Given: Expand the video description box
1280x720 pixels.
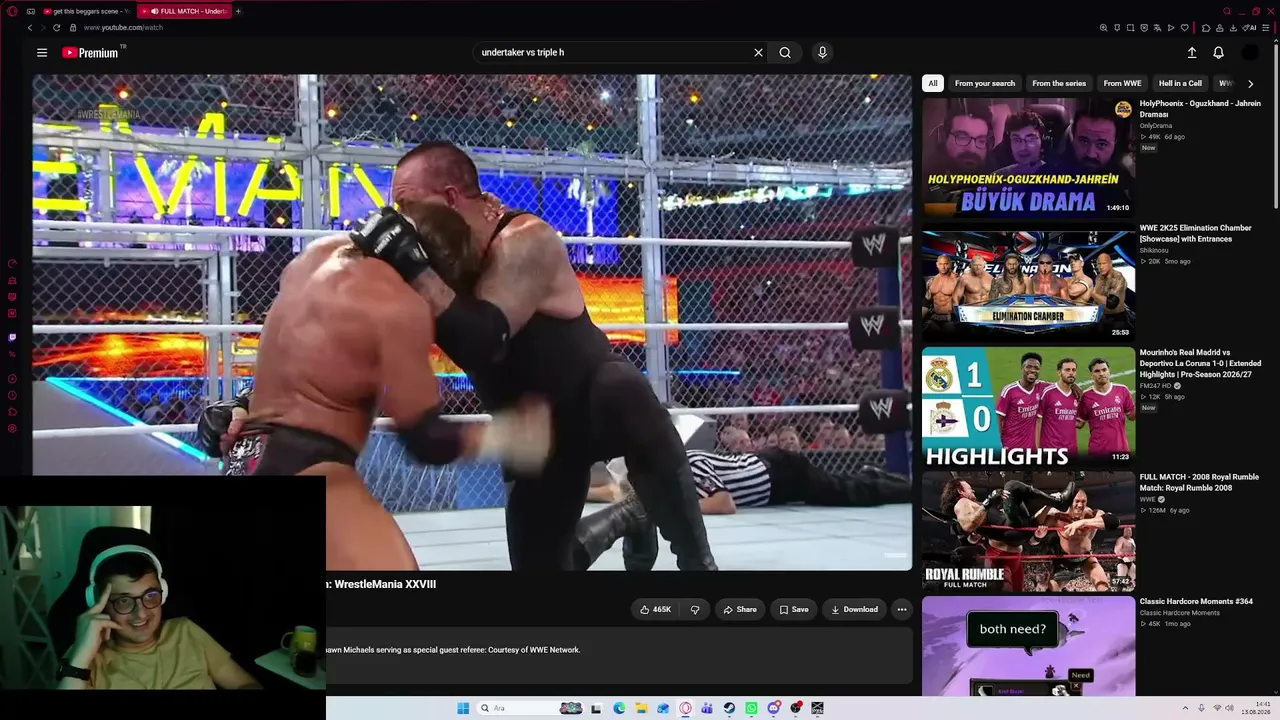Looking at the screenshot, I should (x=620, y=656).
